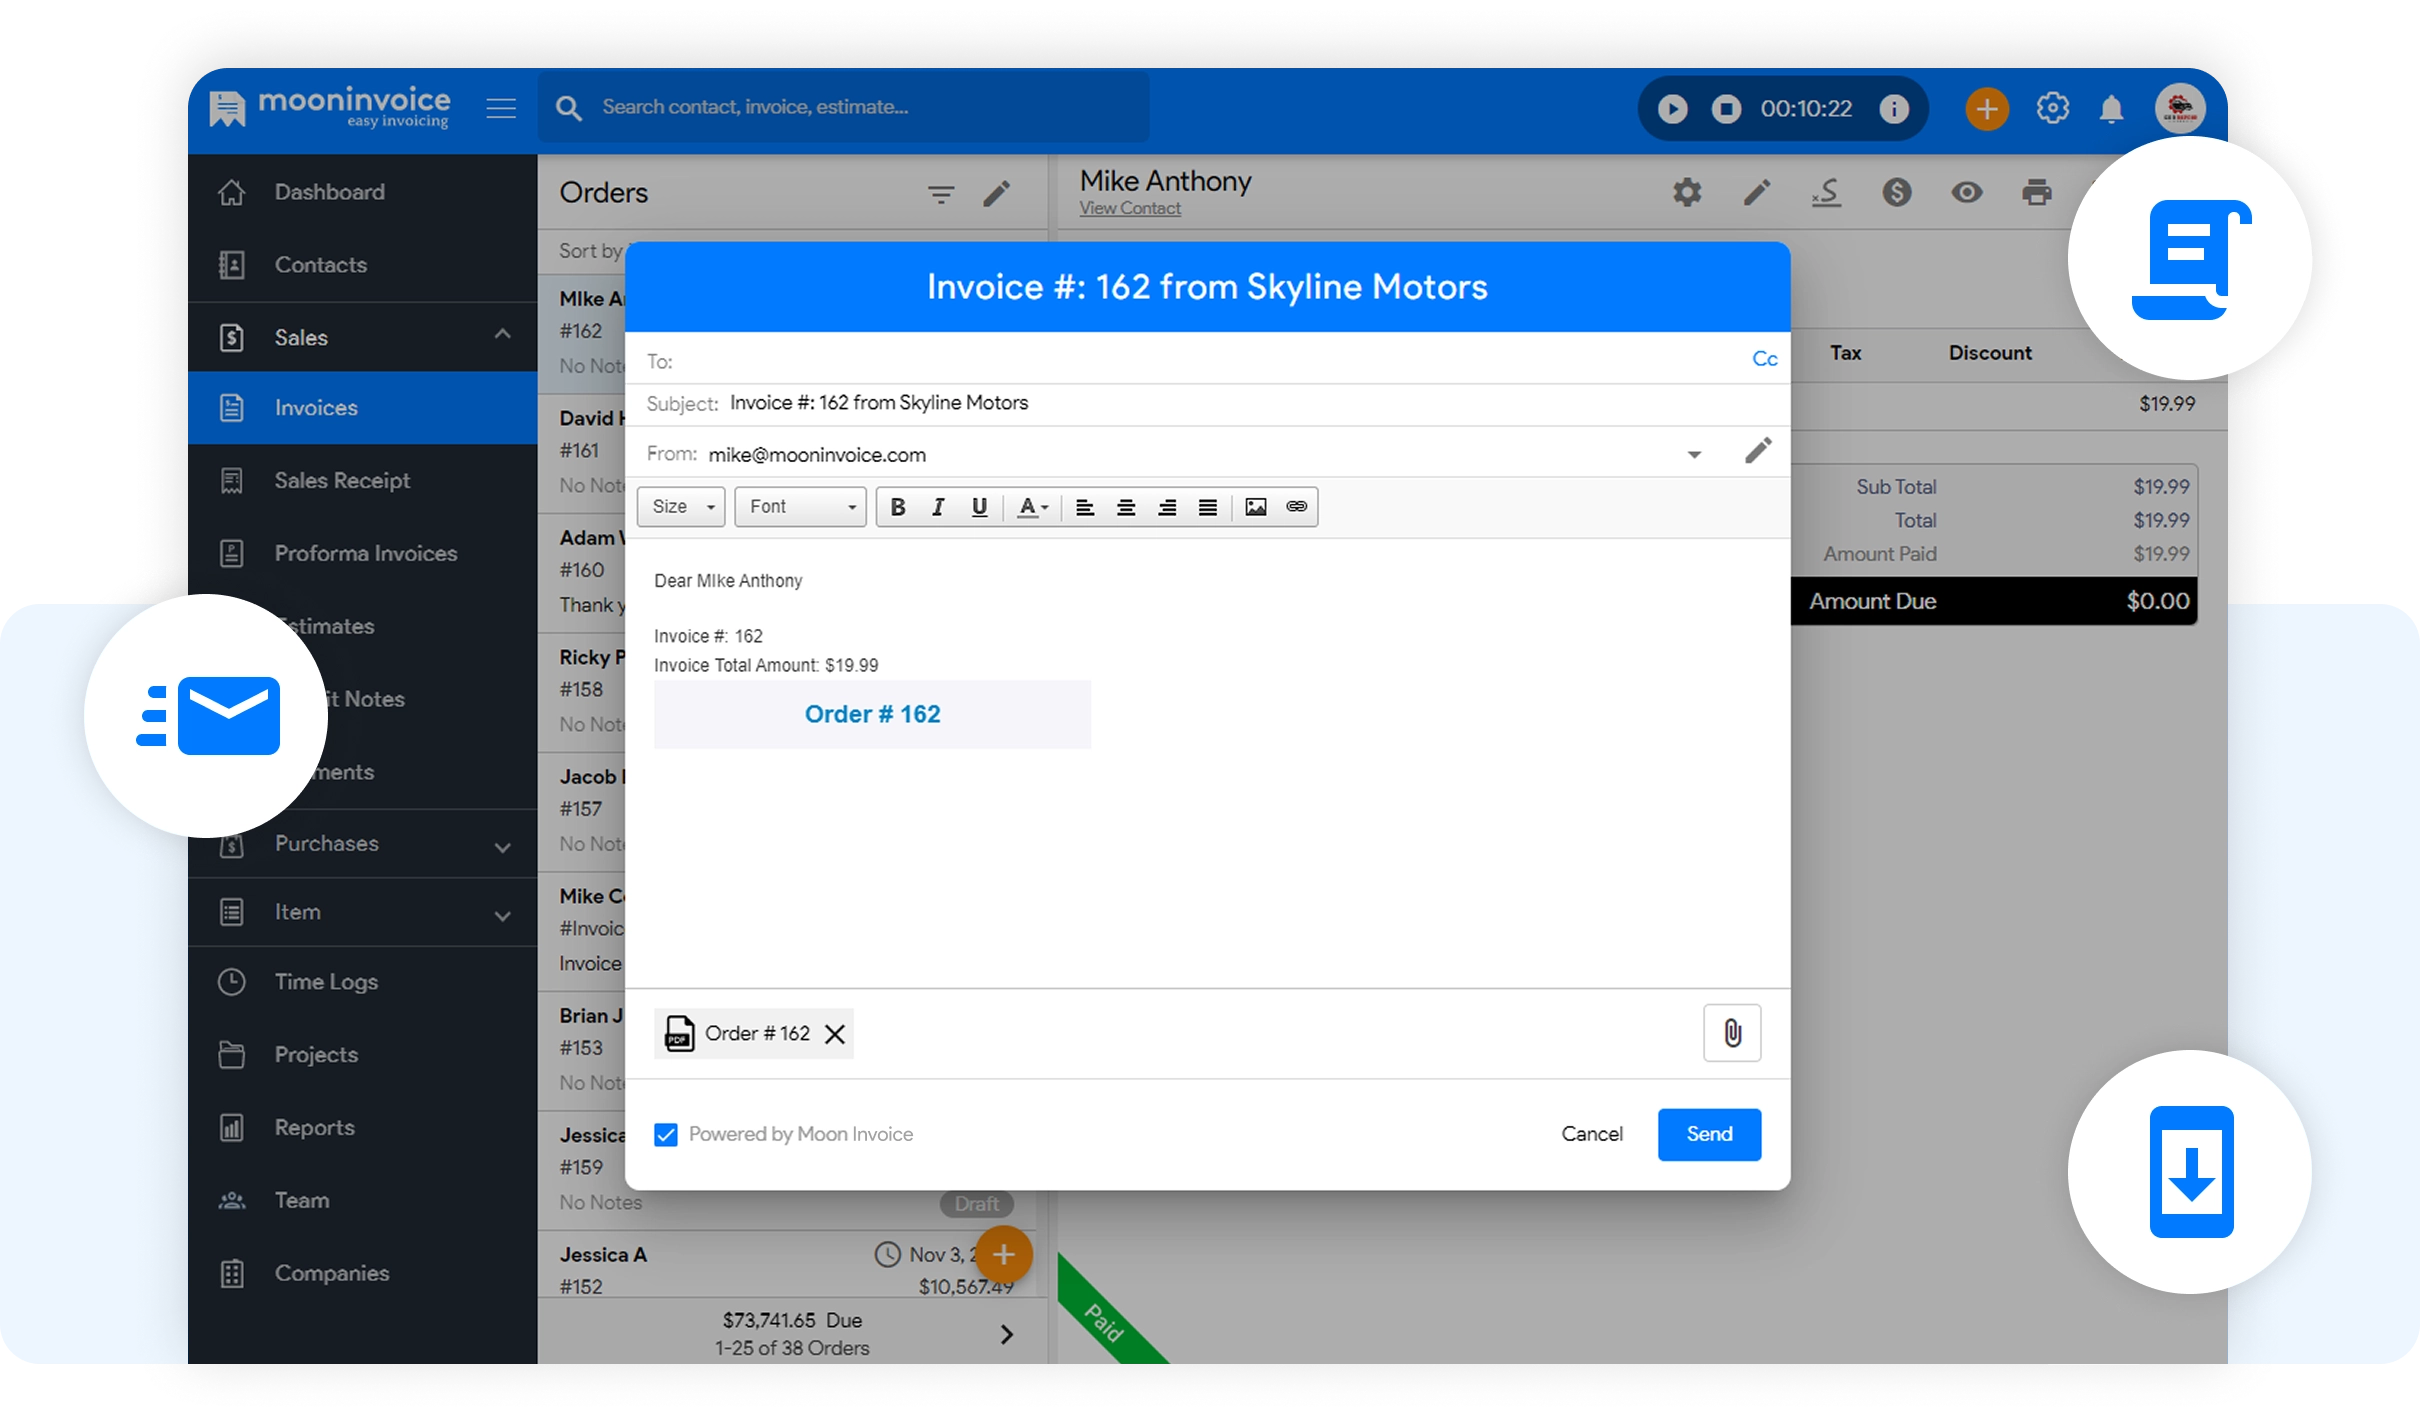This screenshot has height=1416, width=2420.
Task: Open the Size dropdown
Action: click(681, 507)
